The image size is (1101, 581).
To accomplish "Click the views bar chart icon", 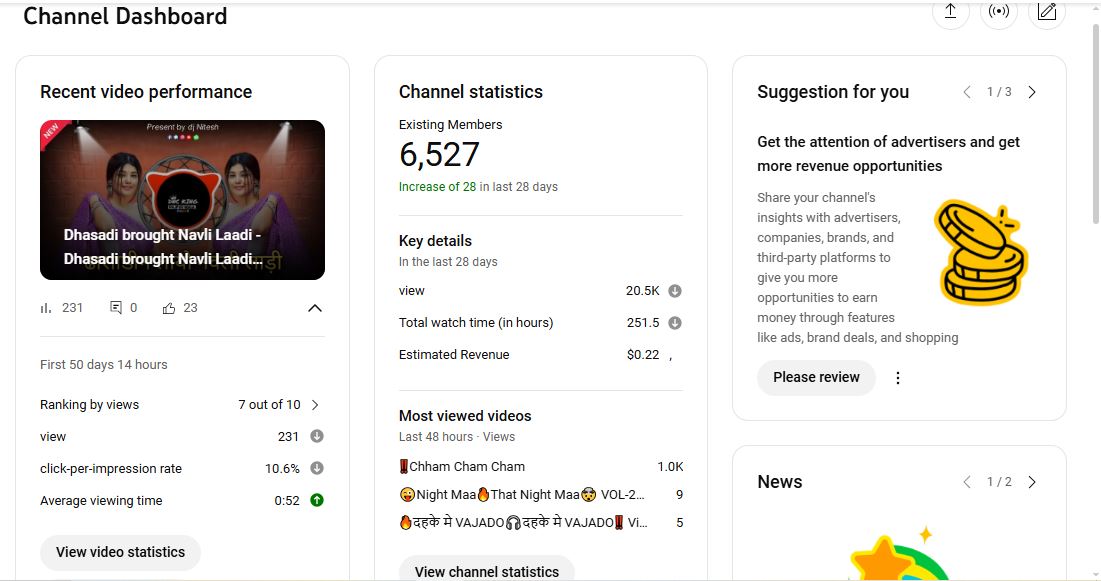I will (x=46, y=308).
